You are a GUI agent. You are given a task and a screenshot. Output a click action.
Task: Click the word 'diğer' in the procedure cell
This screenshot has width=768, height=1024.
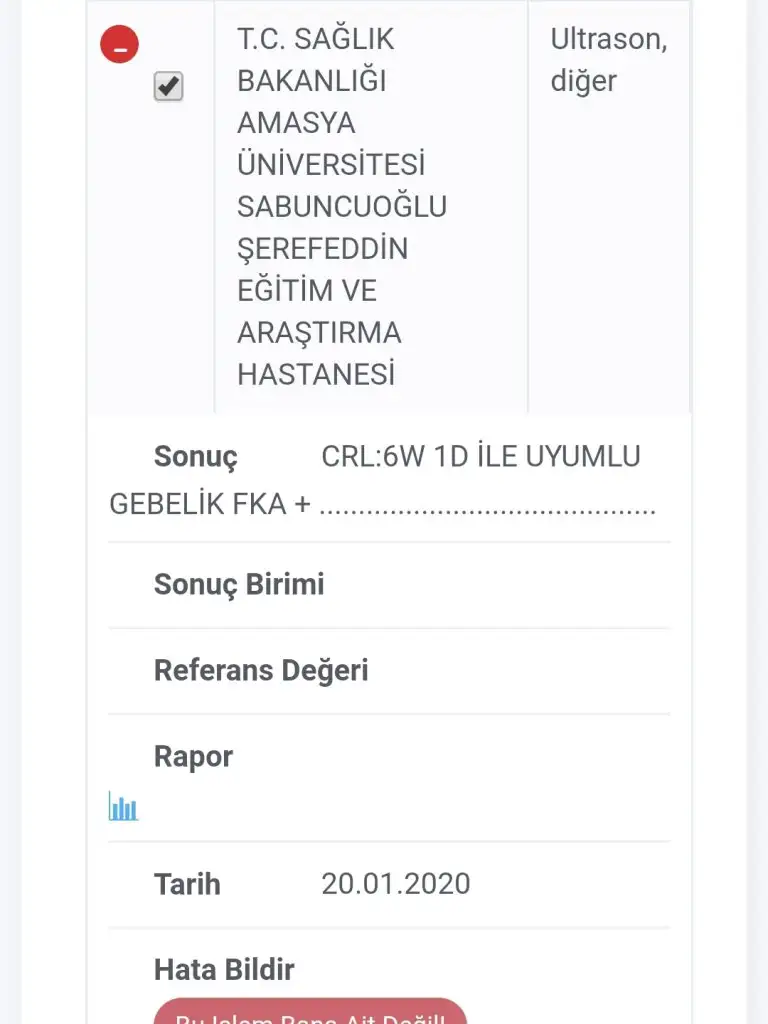[584, 81]
